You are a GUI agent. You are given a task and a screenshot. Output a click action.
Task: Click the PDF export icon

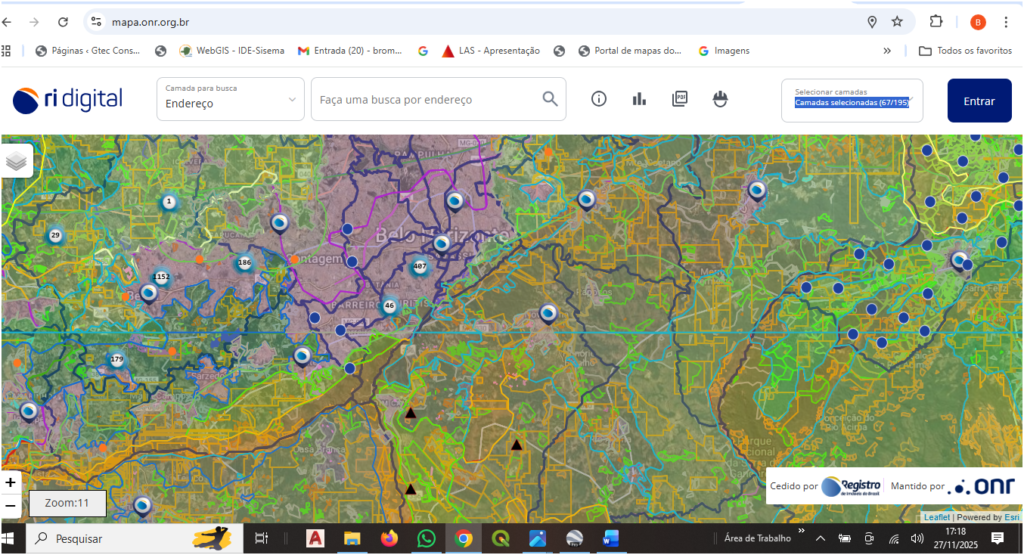click(x=680, y=99)
